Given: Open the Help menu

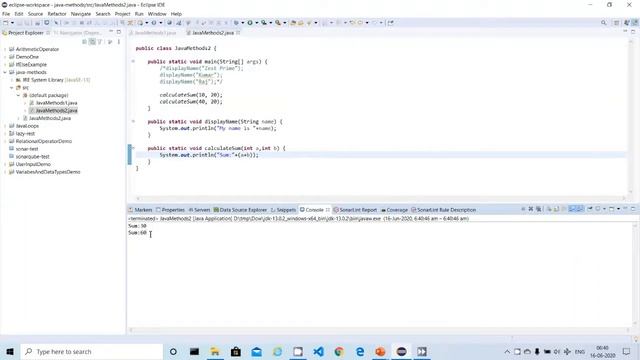Looking at the screenshot, I should pyautogui.click(x=176, y=14).
